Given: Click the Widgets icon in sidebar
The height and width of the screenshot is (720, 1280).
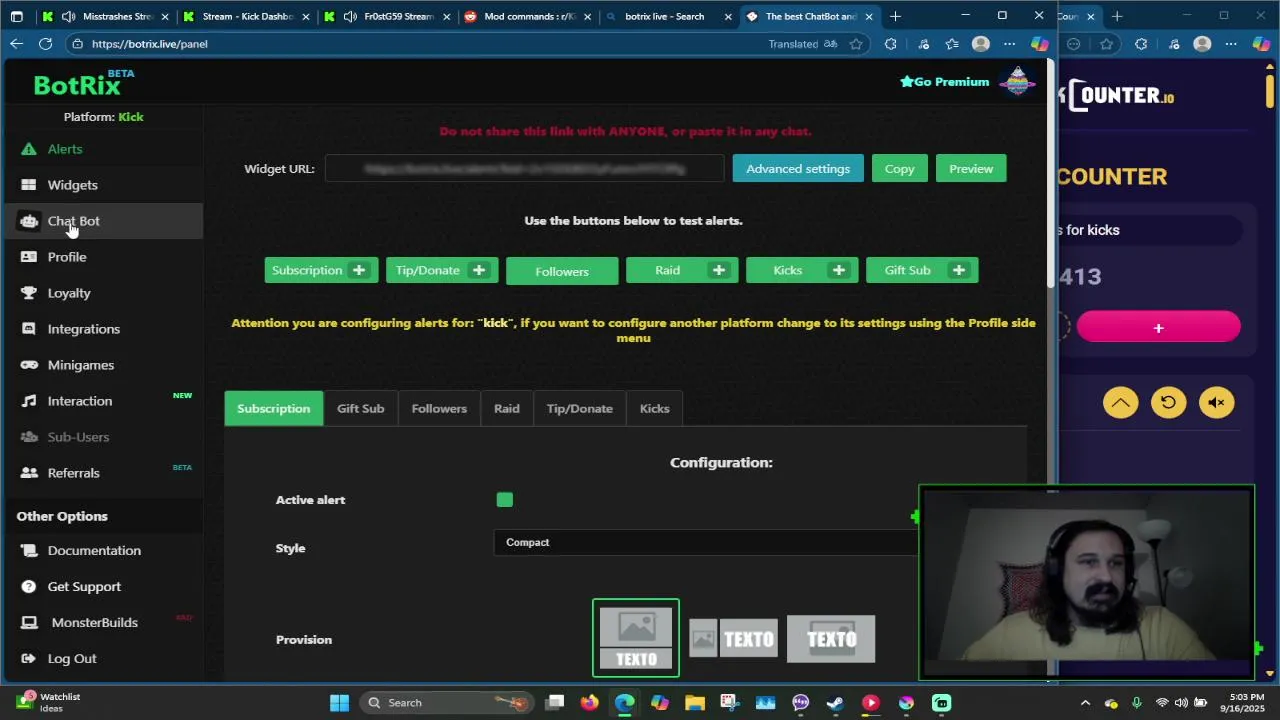Looking at the screenshot, I should pyautogui.click(x=28, y=185).
